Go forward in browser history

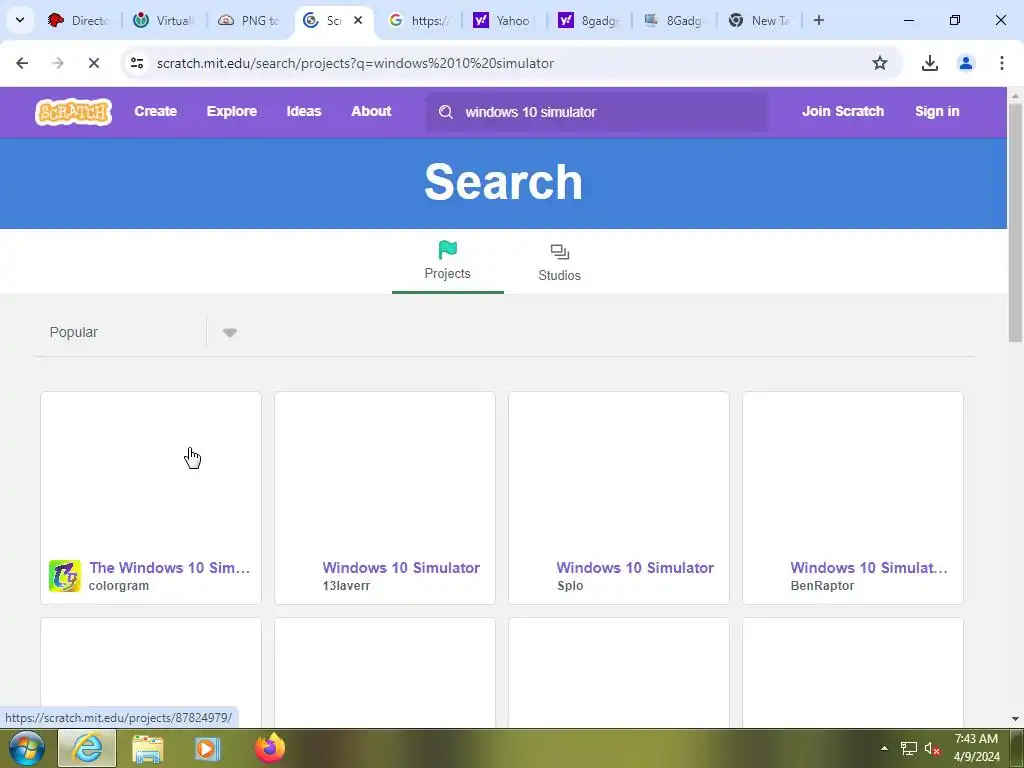tap(58, 63)
